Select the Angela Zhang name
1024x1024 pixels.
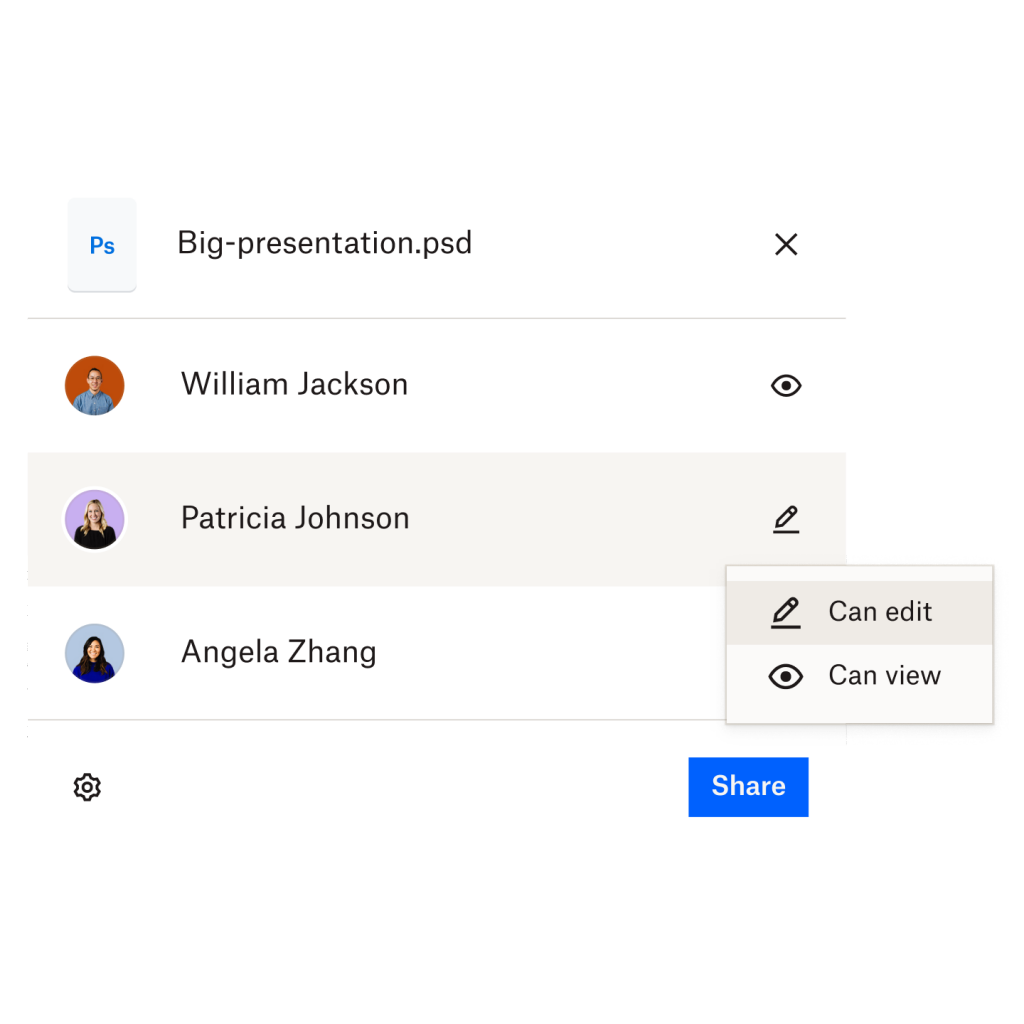point(278,652)
